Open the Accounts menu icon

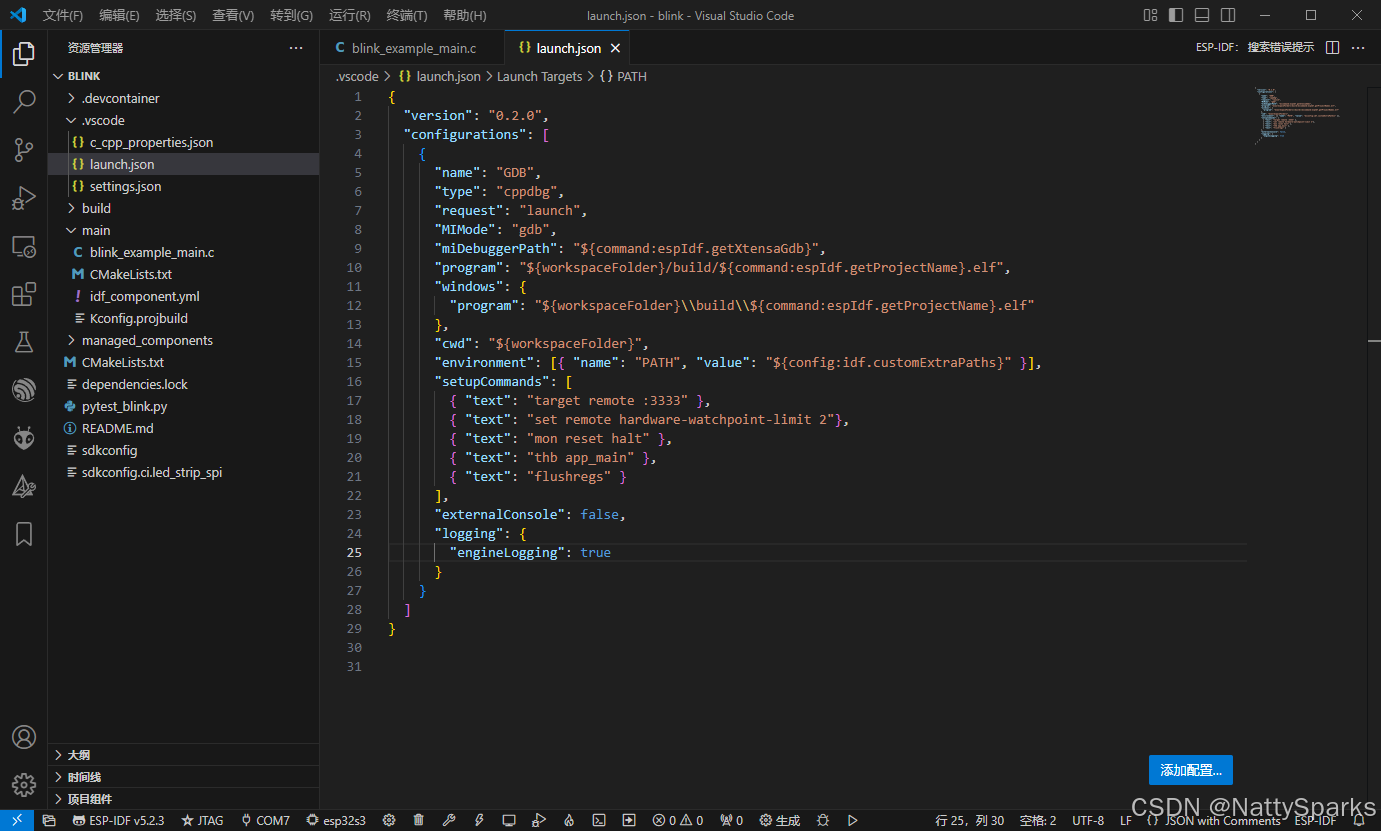pos(24,737)
